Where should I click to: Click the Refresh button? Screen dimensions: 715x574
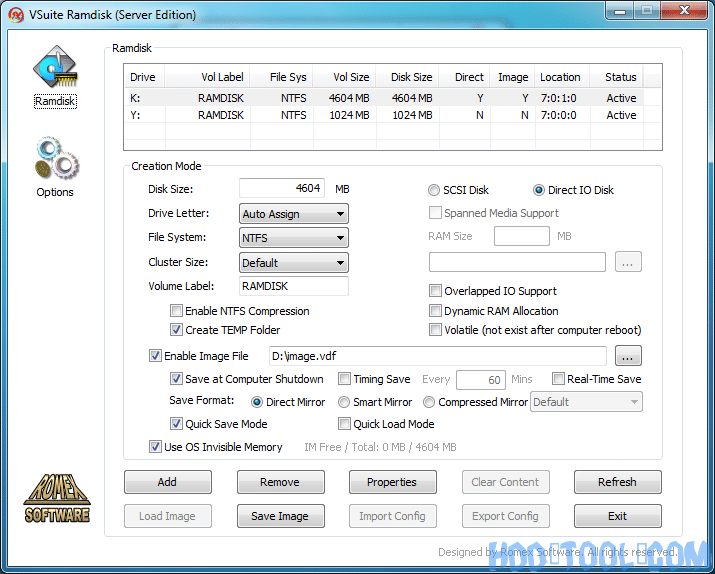point(617,482)
